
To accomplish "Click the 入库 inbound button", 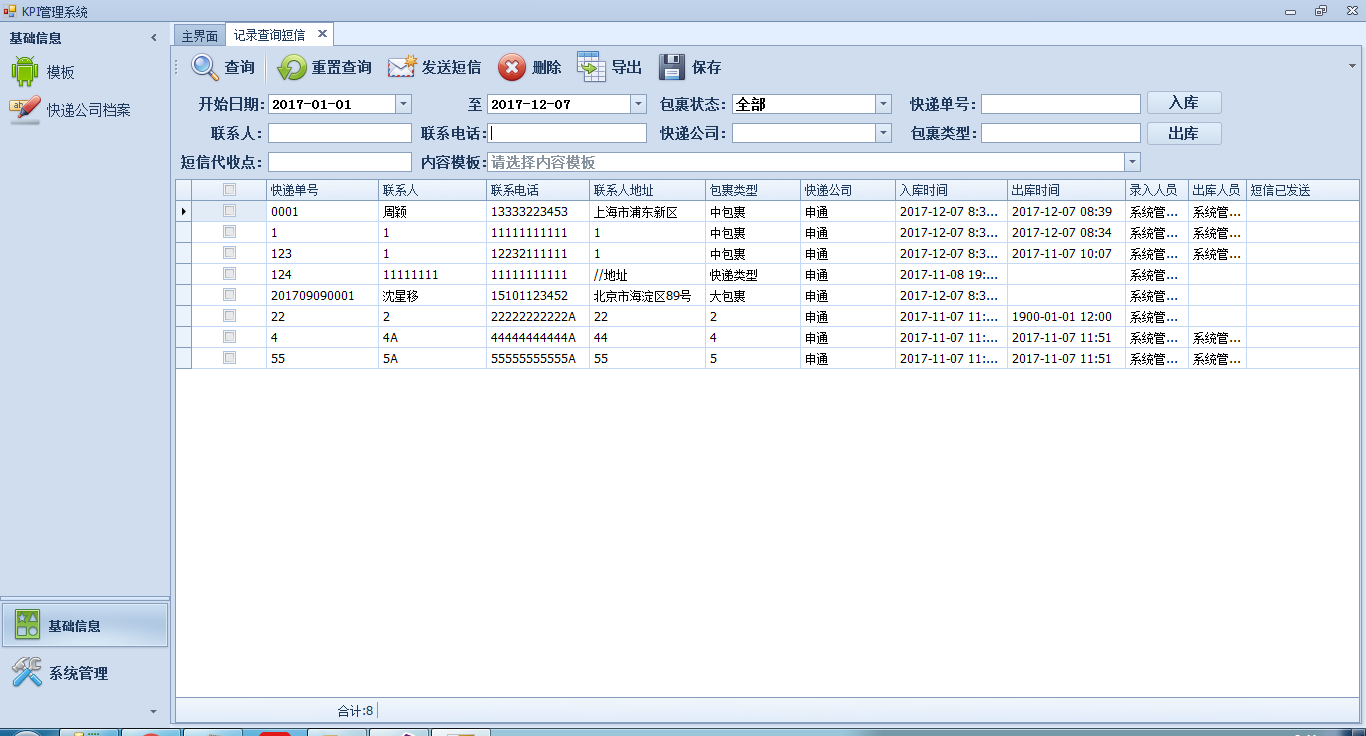I will click(x=1184, y=102).
